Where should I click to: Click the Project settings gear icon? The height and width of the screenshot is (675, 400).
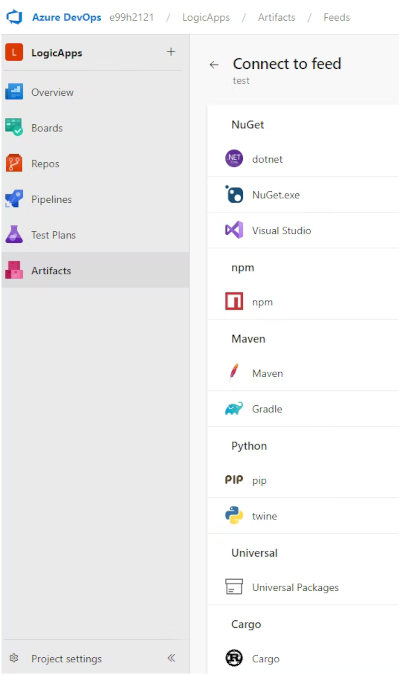point(14,658)
